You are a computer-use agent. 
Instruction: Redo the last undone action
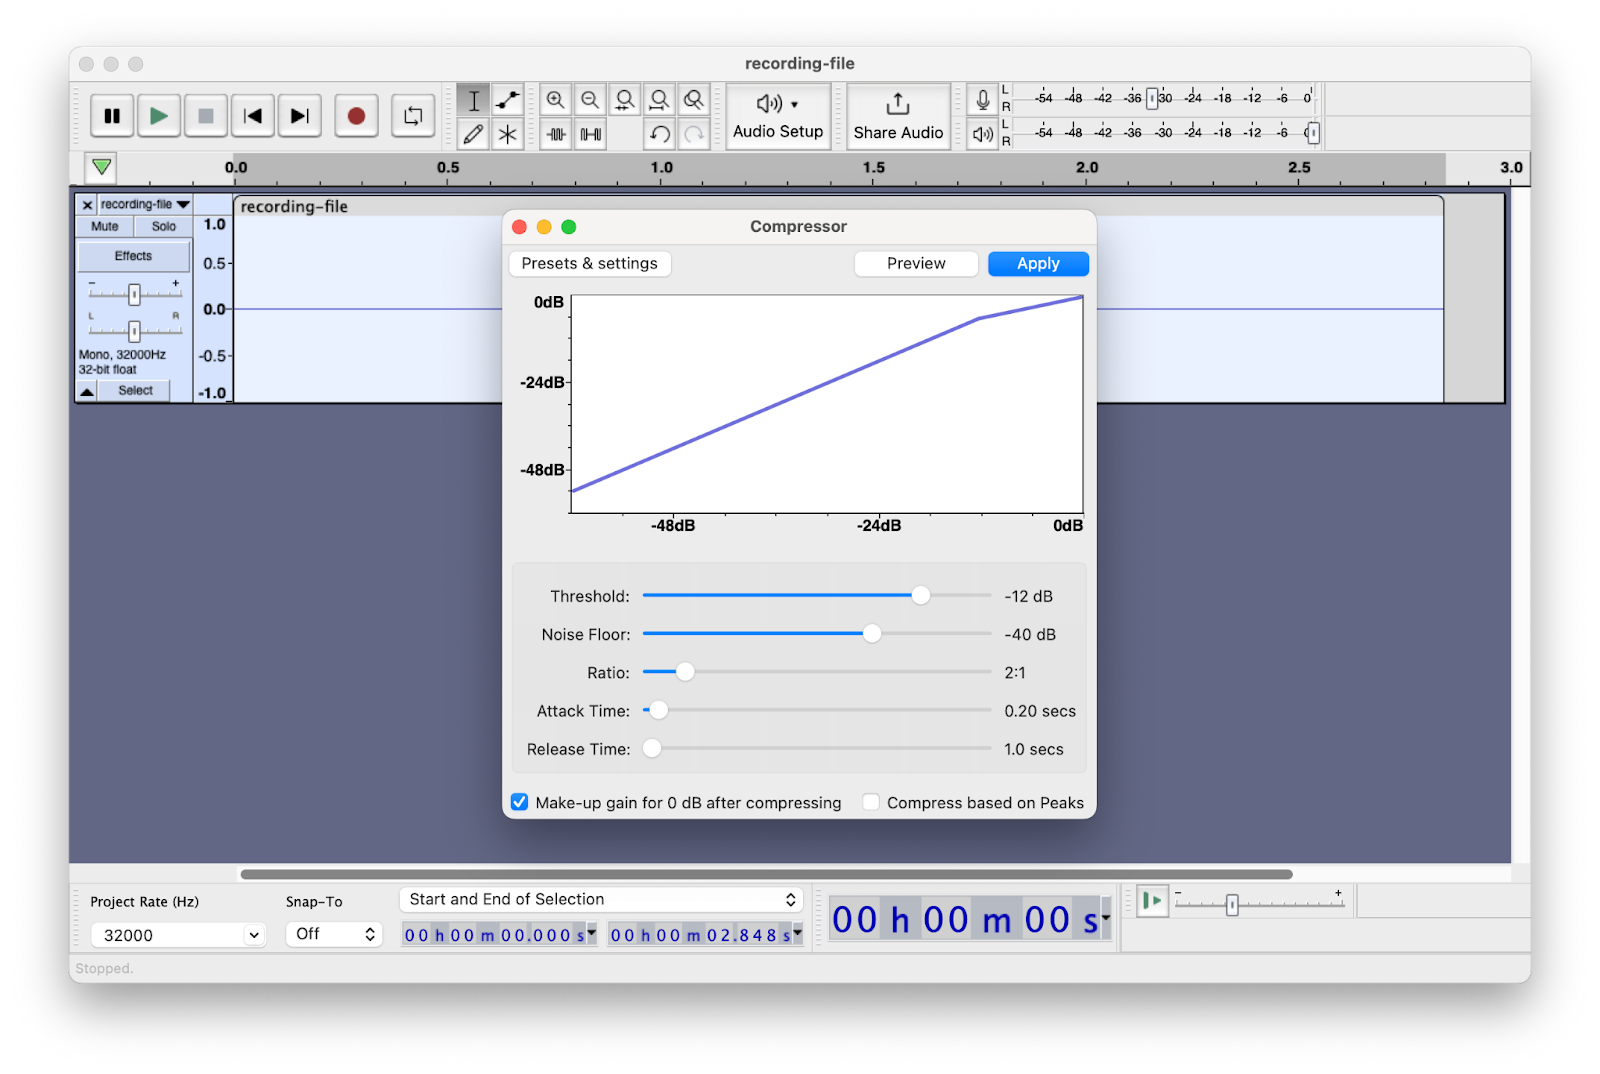[x=693, y=134]
